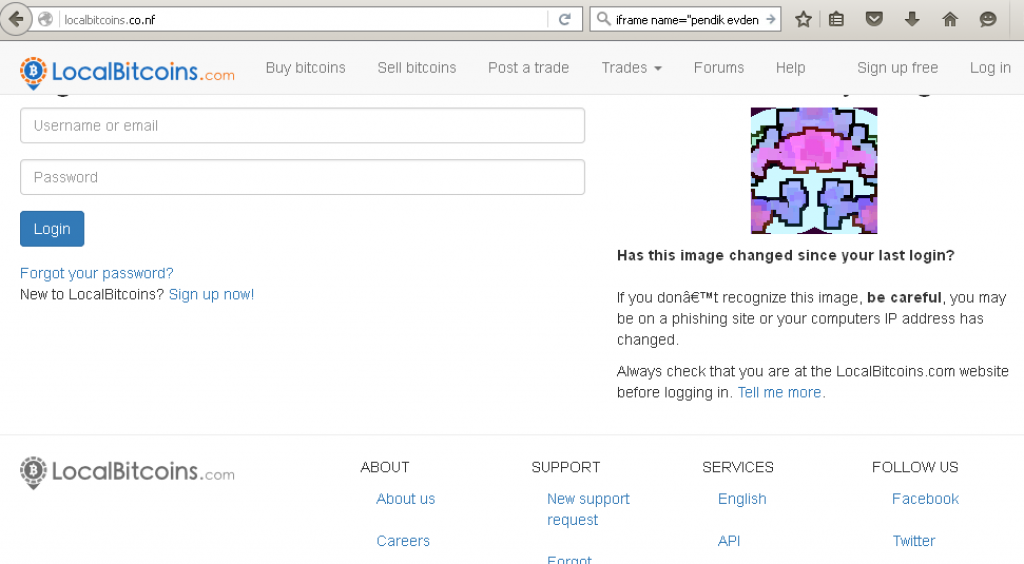Open the Tell me more link
Image resolution: width=1024 pixels, height=564 pixels.
[x=781, y=392]
